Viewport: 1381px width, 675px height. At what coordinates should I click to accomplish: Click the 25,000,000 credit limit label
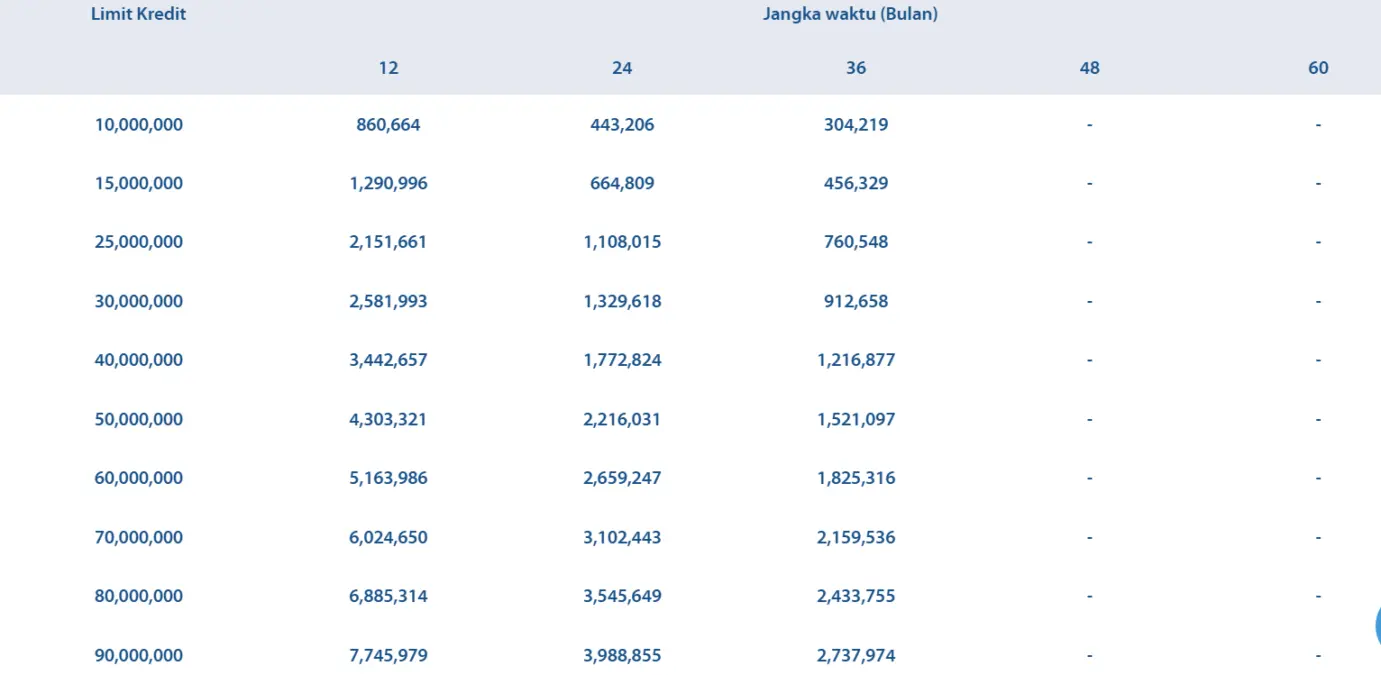[x=139, y=242]
